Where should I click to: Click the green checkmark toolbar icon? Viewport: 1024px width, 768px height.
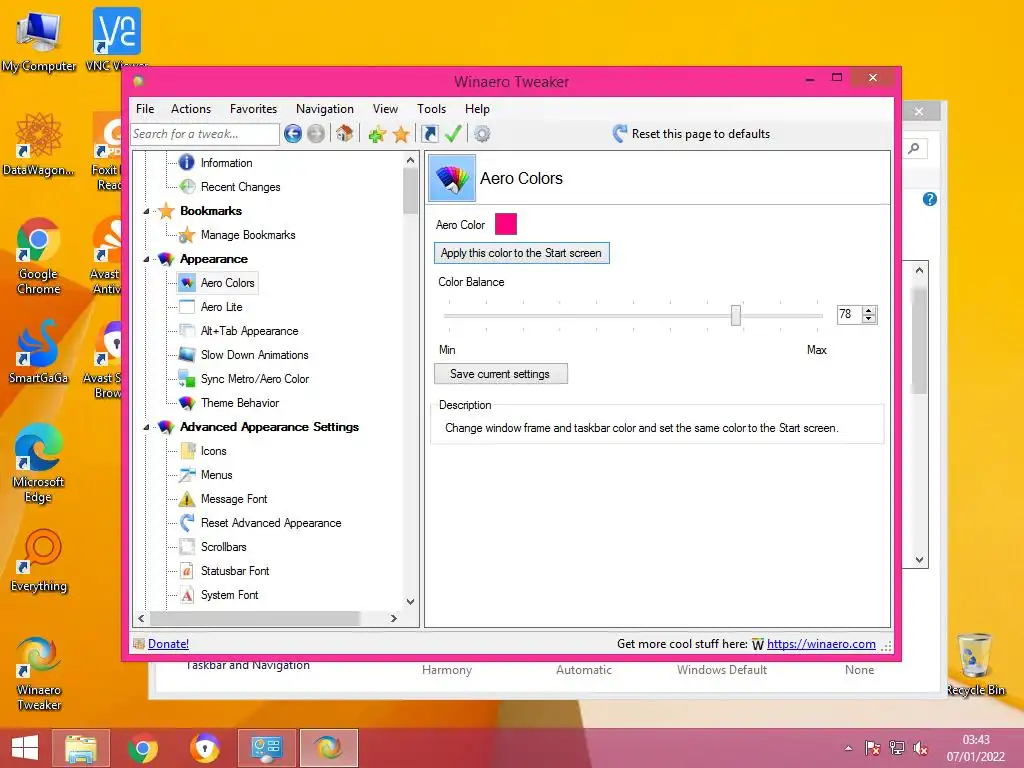453,134
